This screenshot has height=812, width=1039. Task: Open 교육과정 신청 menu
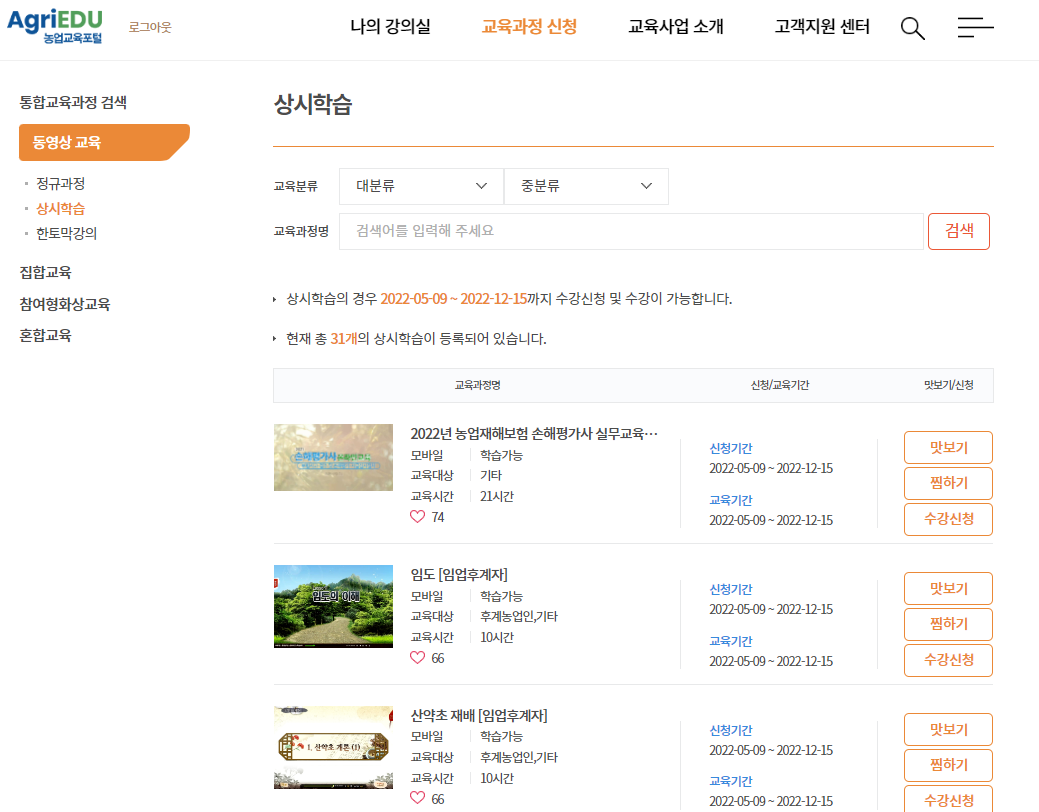[x=529, y=27]
